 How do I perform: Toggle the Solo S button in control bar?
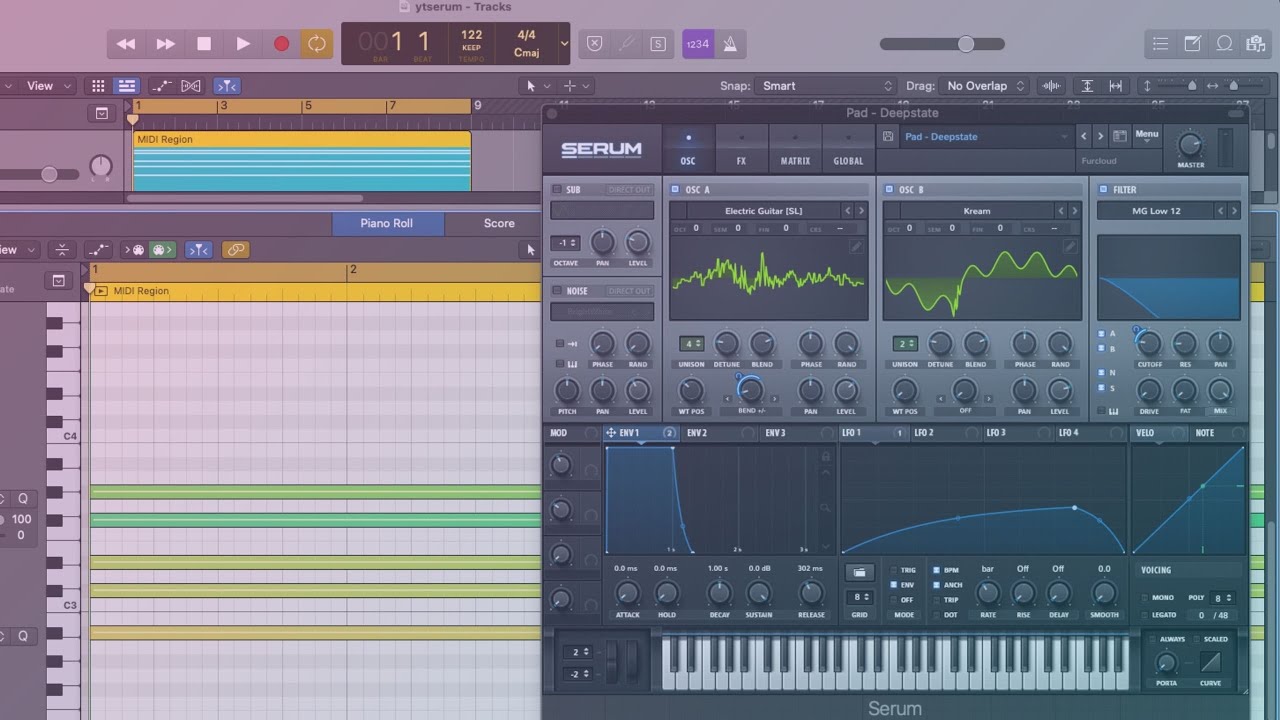[657, 44]
